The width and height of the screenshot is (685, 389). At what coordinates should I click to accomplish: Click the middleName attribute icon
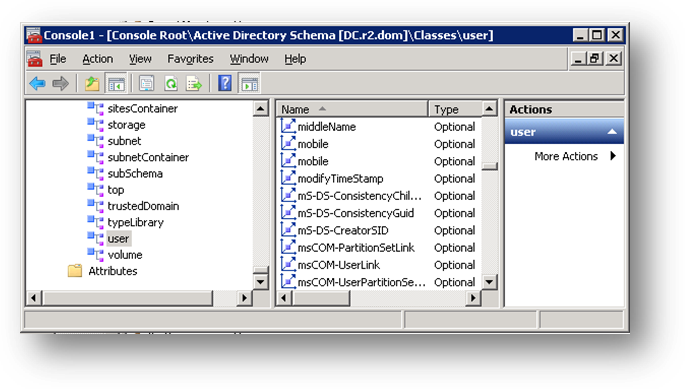click(x=288, y=126)
